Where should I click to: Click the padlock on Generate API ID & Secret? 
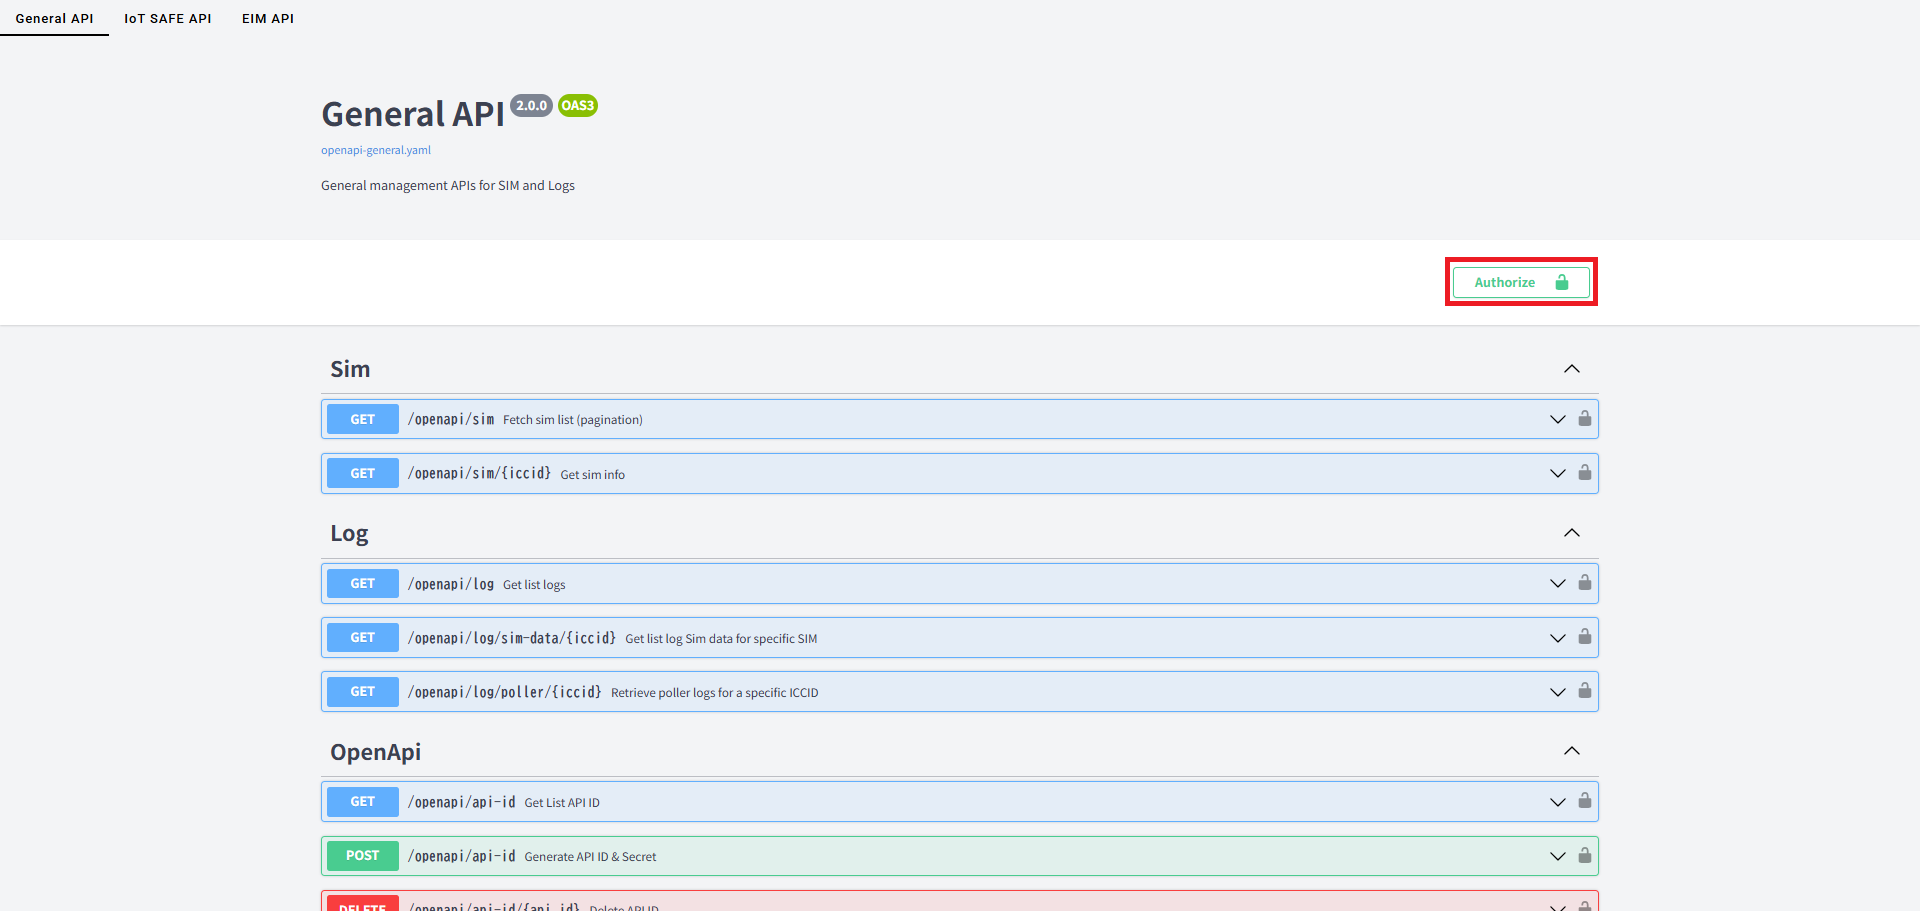(1585, 855)
